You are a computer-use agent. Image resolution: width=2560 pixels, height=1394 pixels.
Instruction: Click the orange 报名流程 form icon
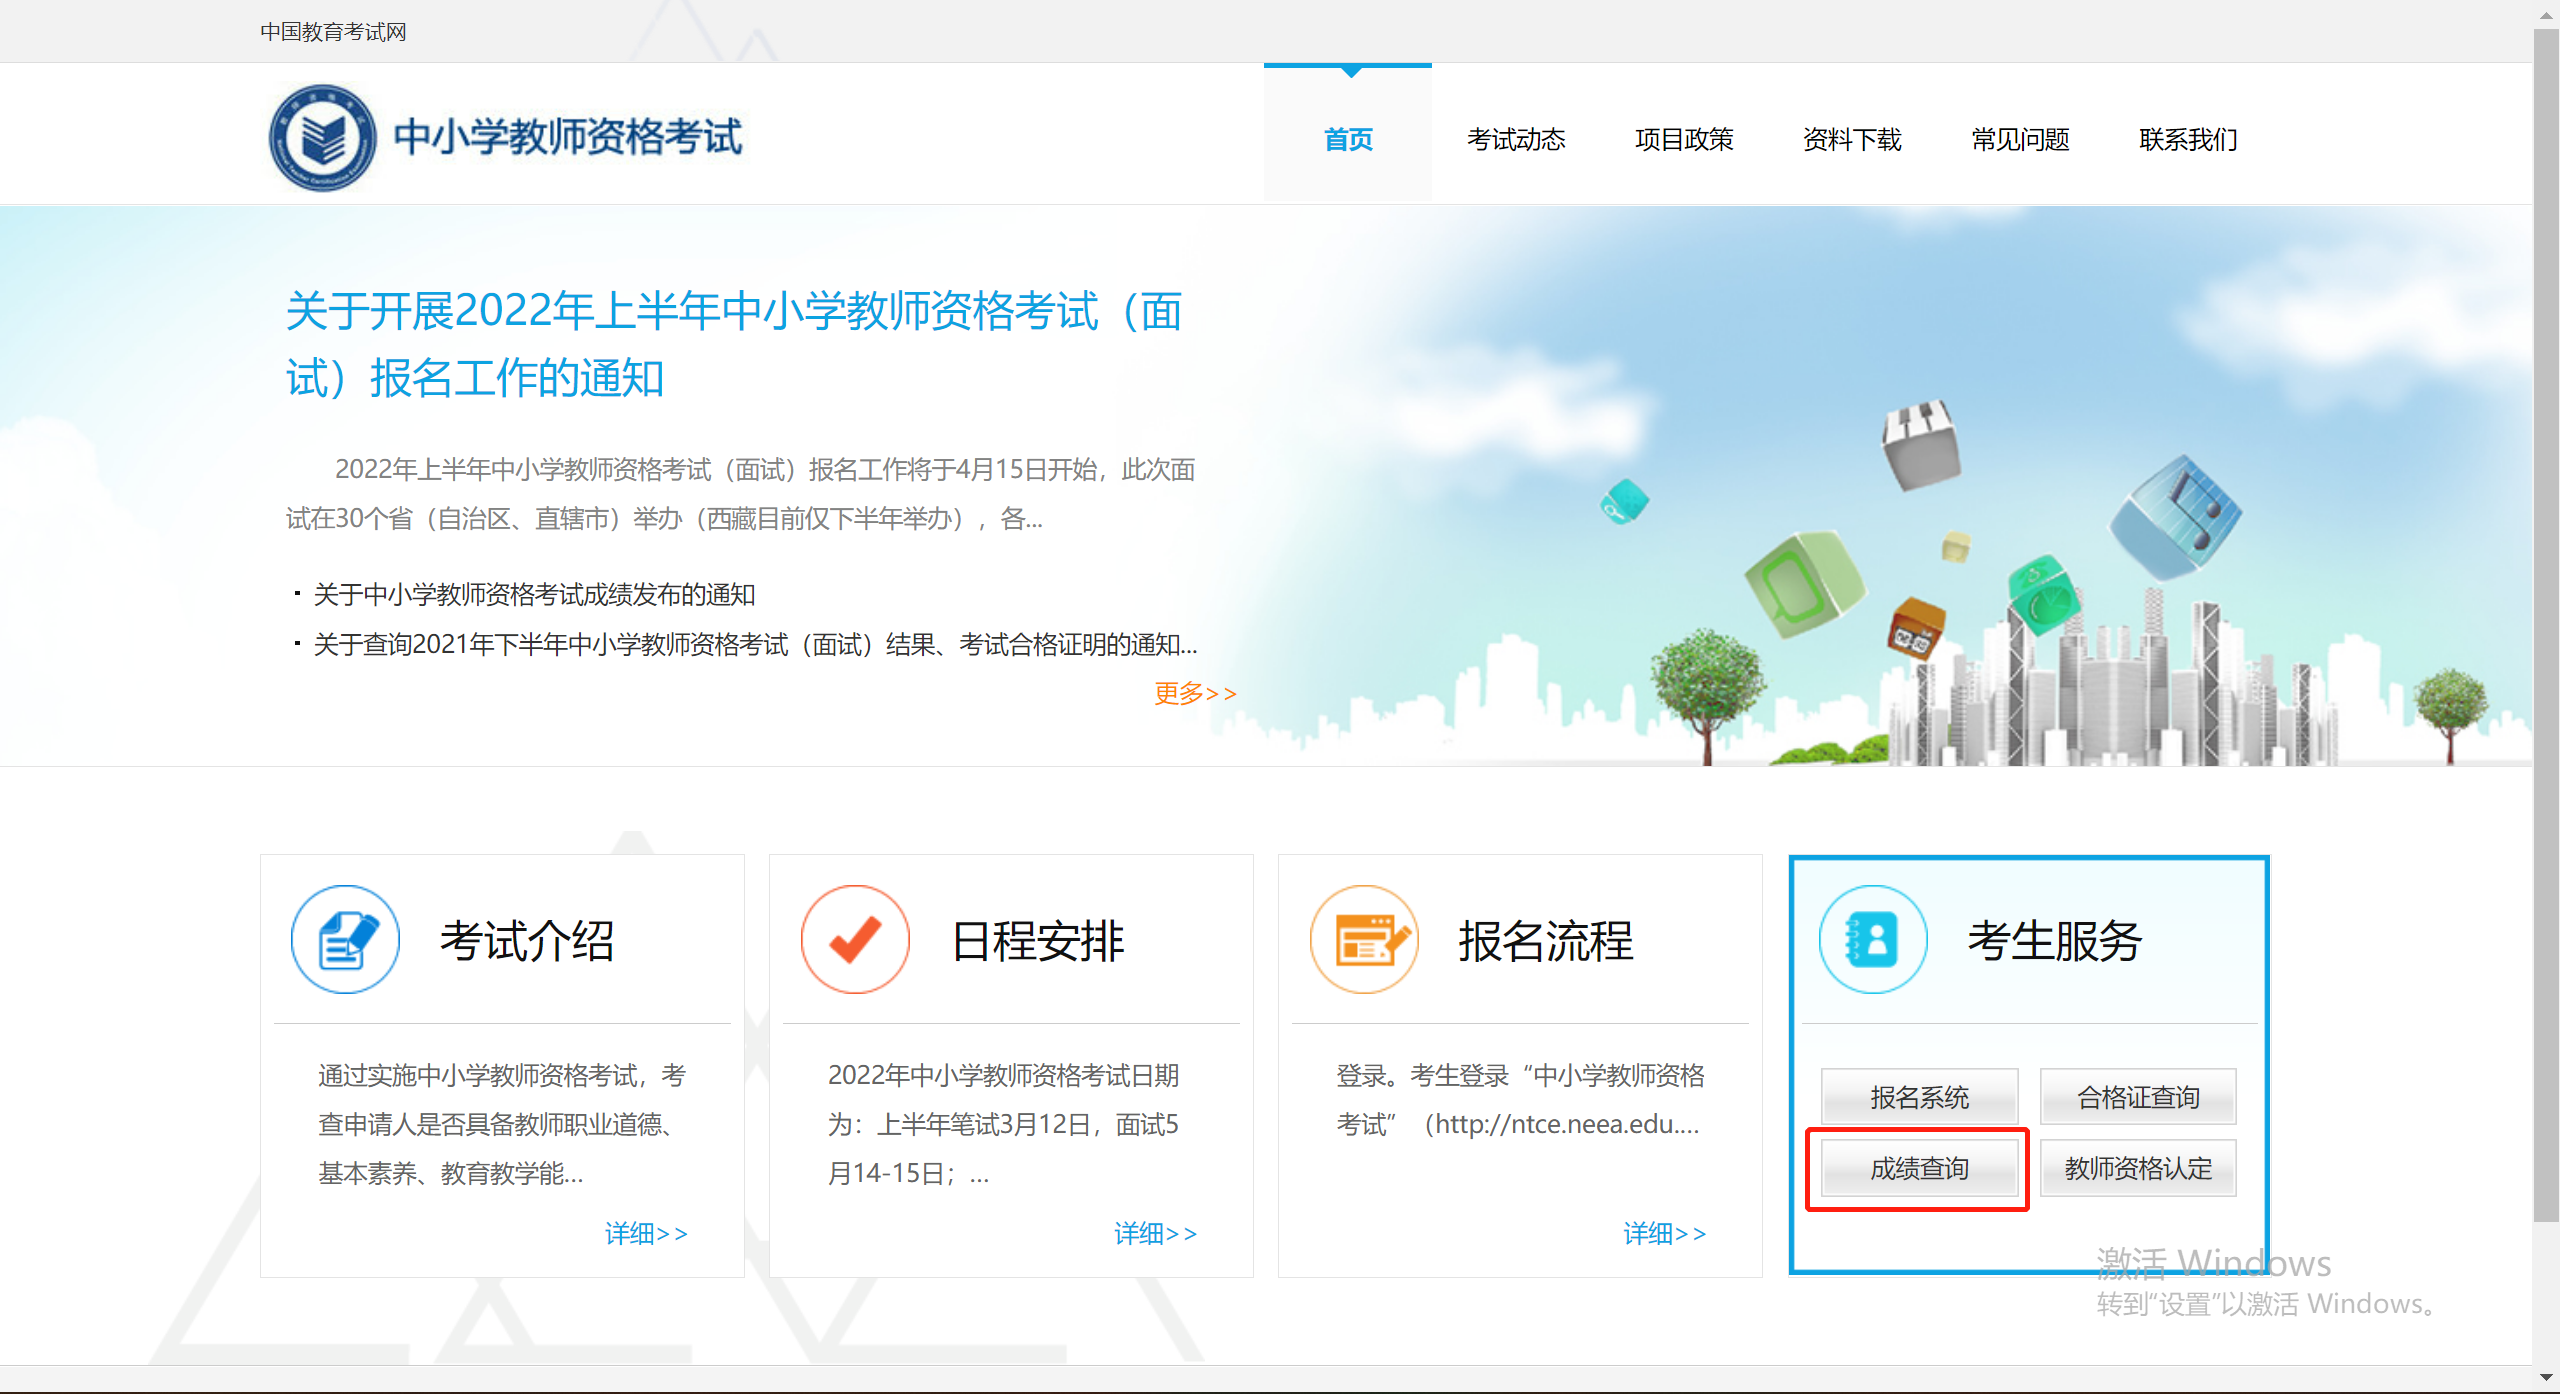point(1364,940)
